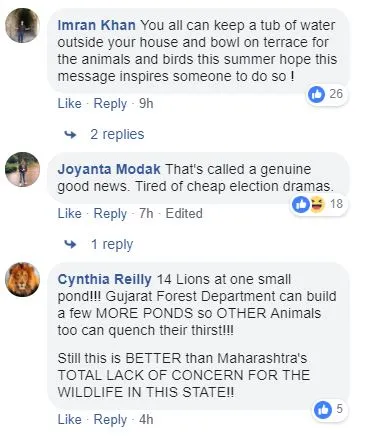Reply to Imran Khan's comment

click(x=110, y=104)
